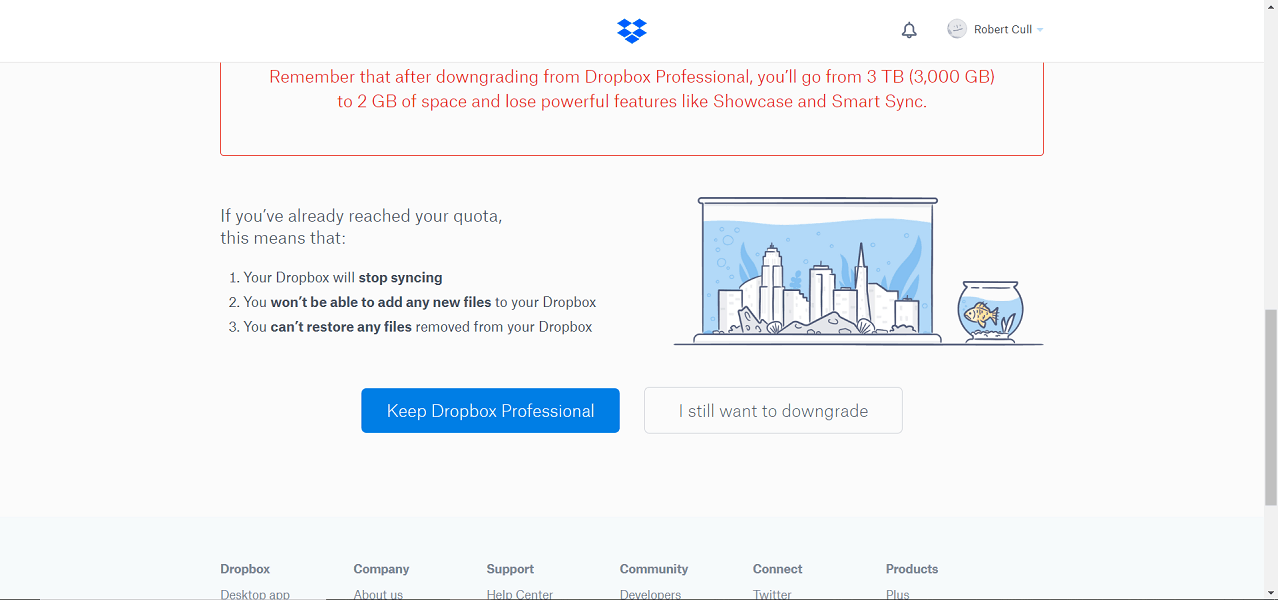Click the "Dropbox" footer column heading

coord(245,568)
